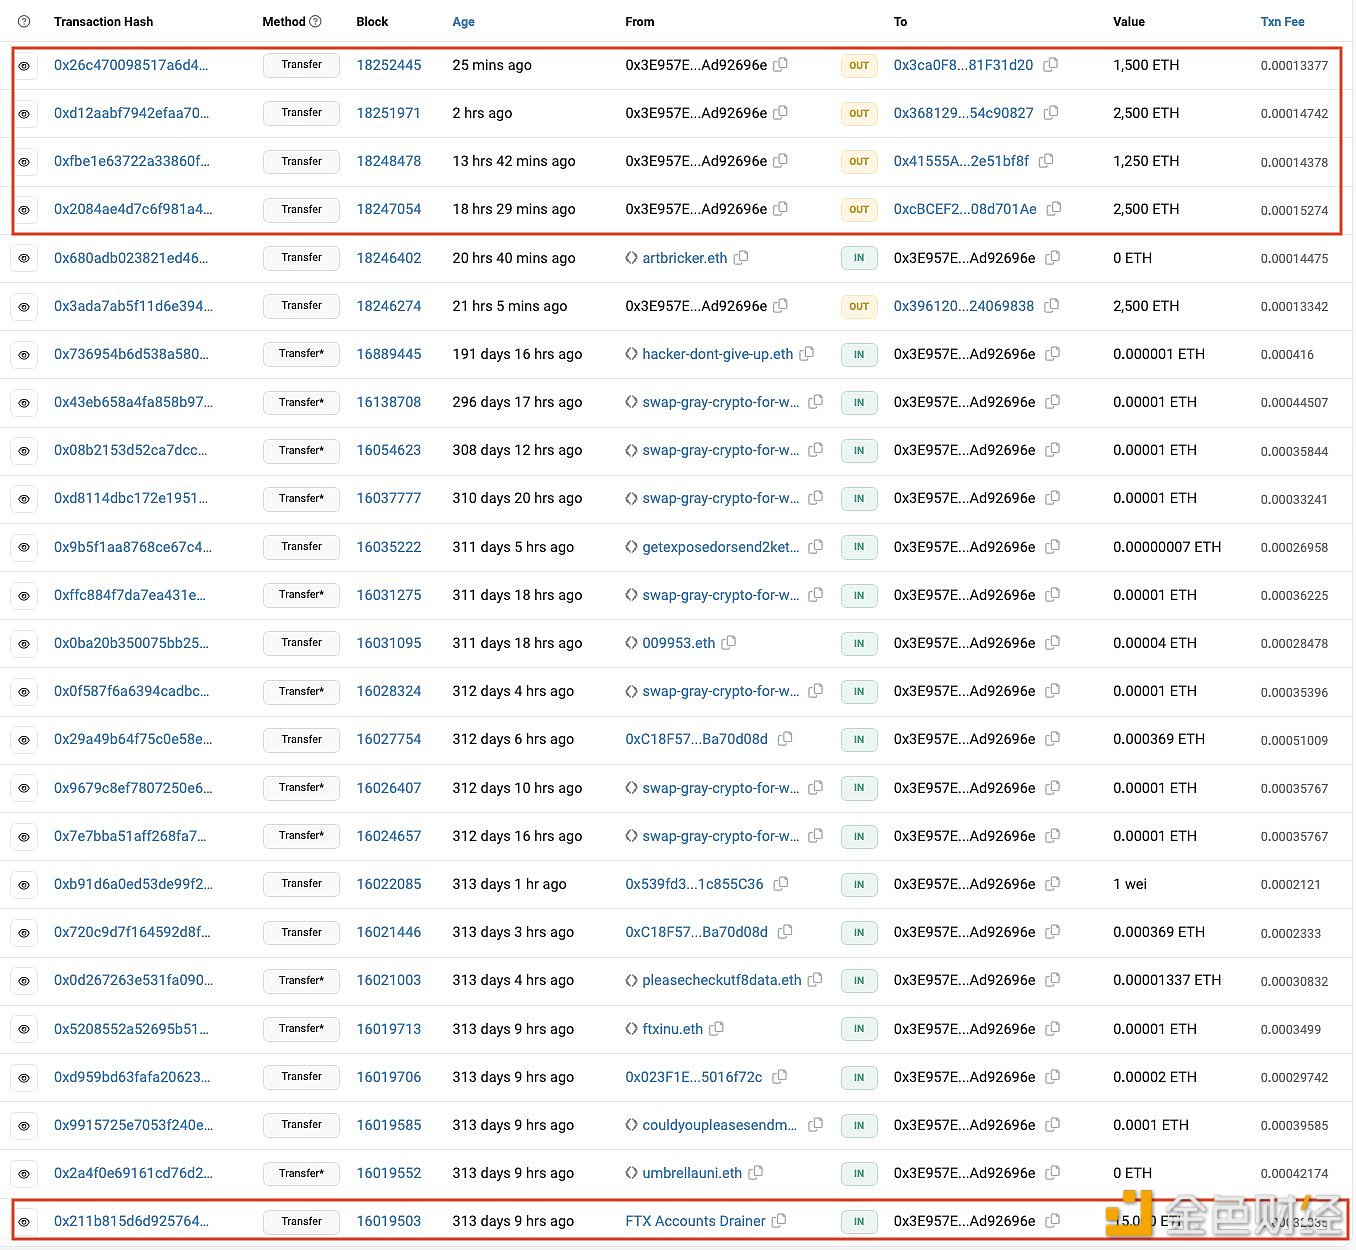The image size is (1356, 1250).
Task: Copy the umbrellauni.eth address
Action: tap(756, 1172)
